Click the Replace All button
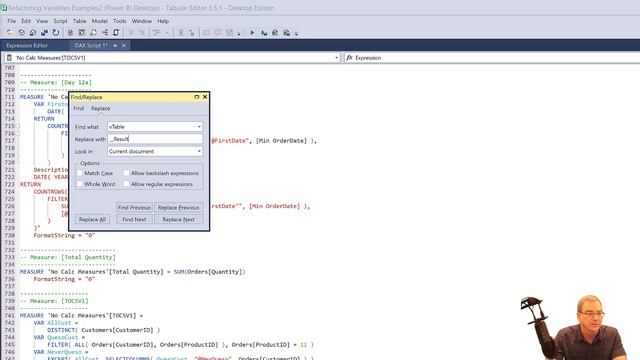The width and height of the screenshot is (640, 360). (x=92, y=220)
